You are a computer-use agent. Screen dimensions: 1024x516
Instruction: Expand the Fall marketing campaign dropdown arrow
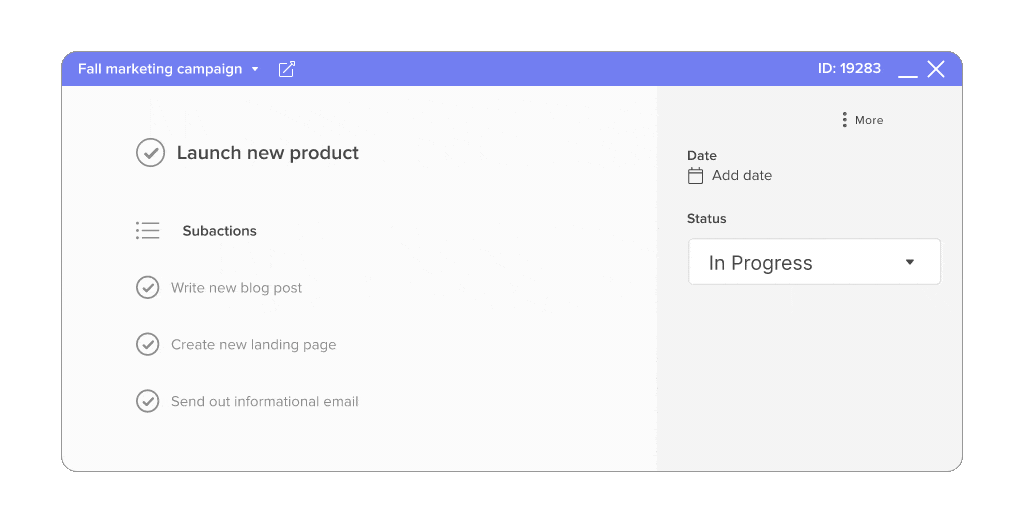255,69
